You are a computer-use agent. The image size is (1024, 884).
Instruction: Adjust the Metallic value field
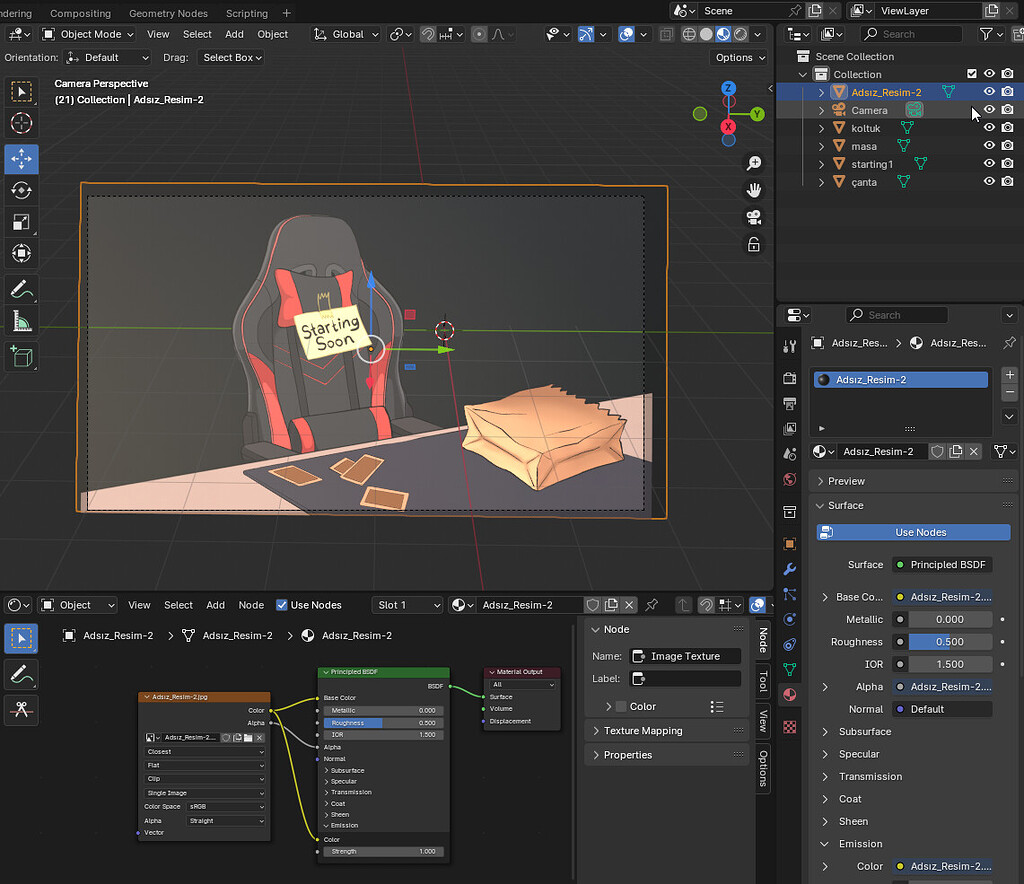pos(950,620)
